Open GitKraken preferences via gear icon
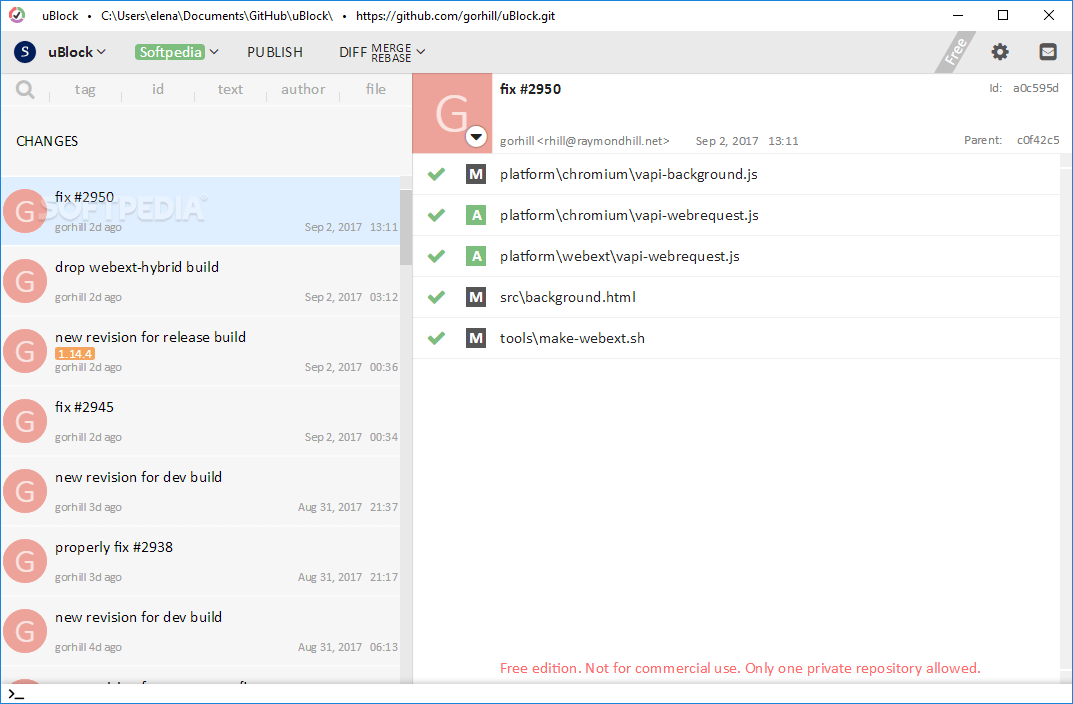Viewport: 1073px width, 704px height. (1000, 51)
